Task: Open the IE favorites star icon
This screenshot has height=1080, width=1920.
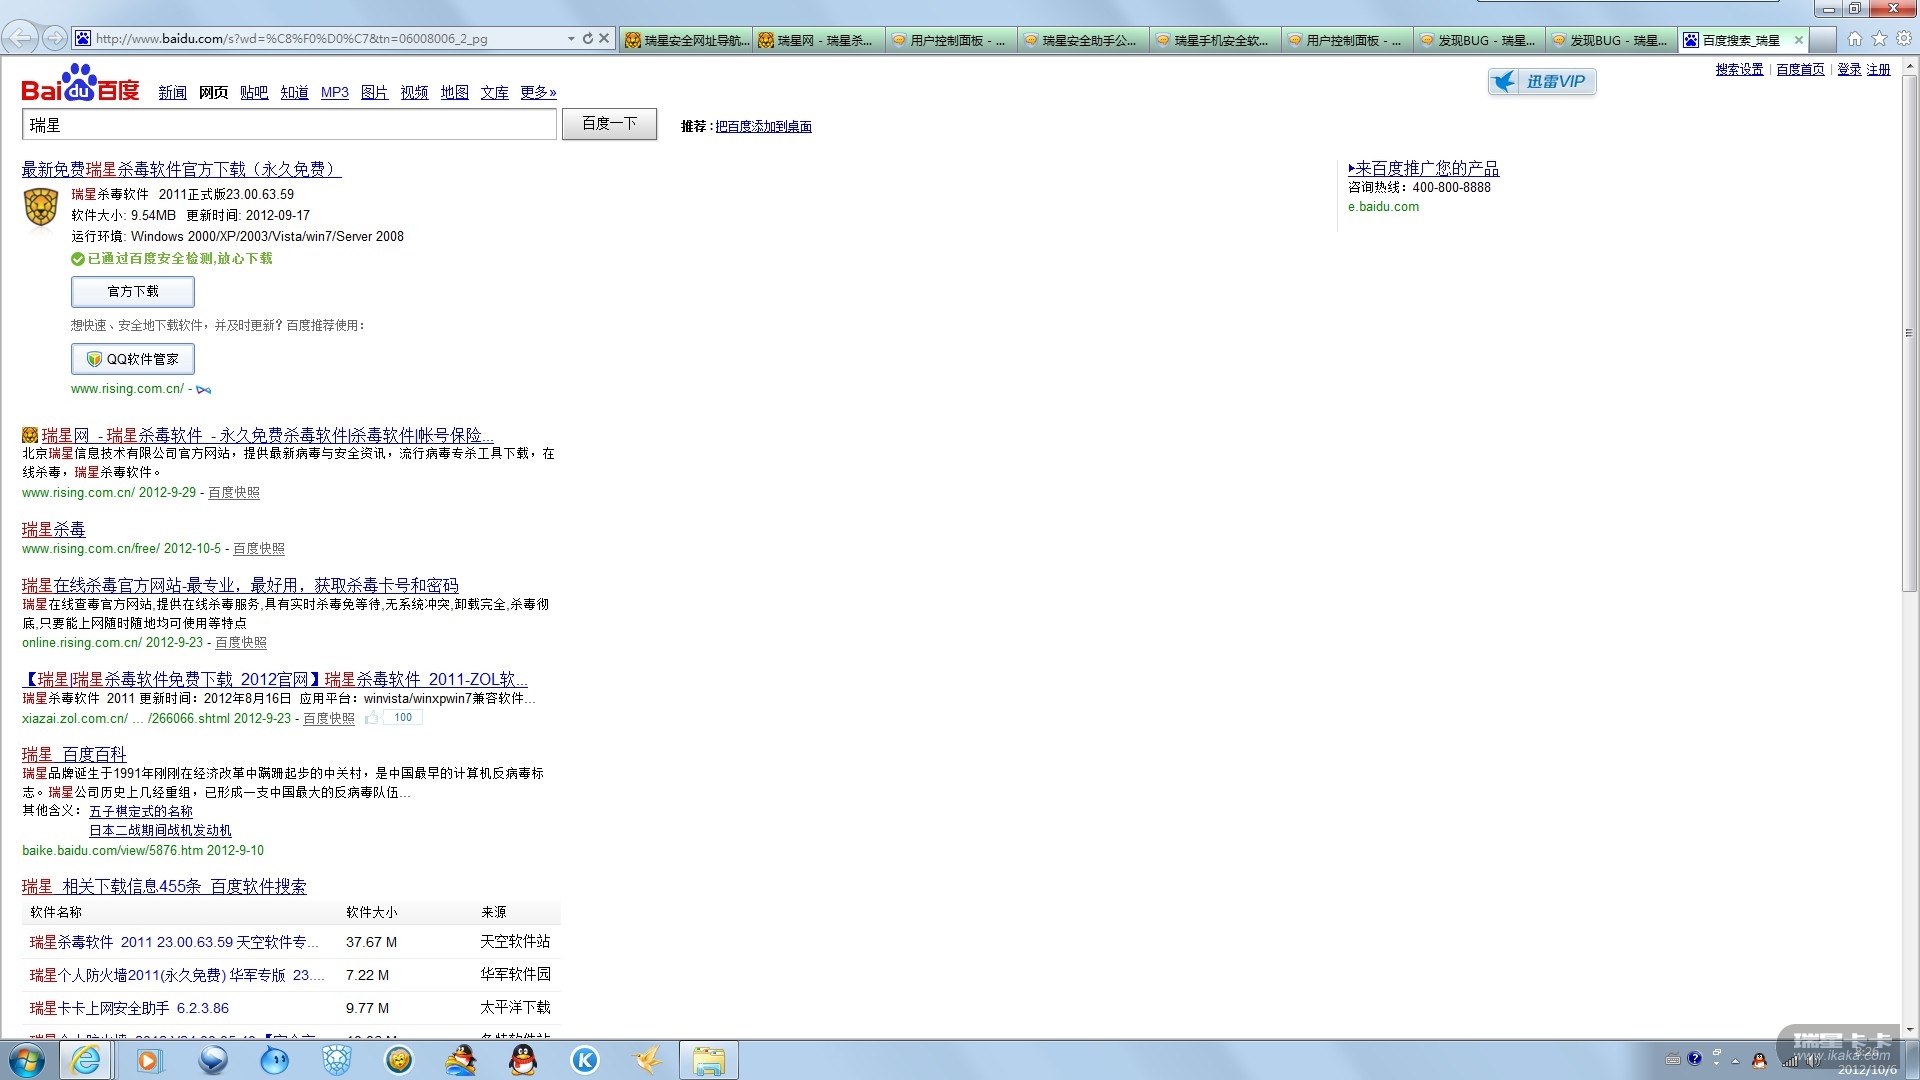Action: (x=1879, y=39)
